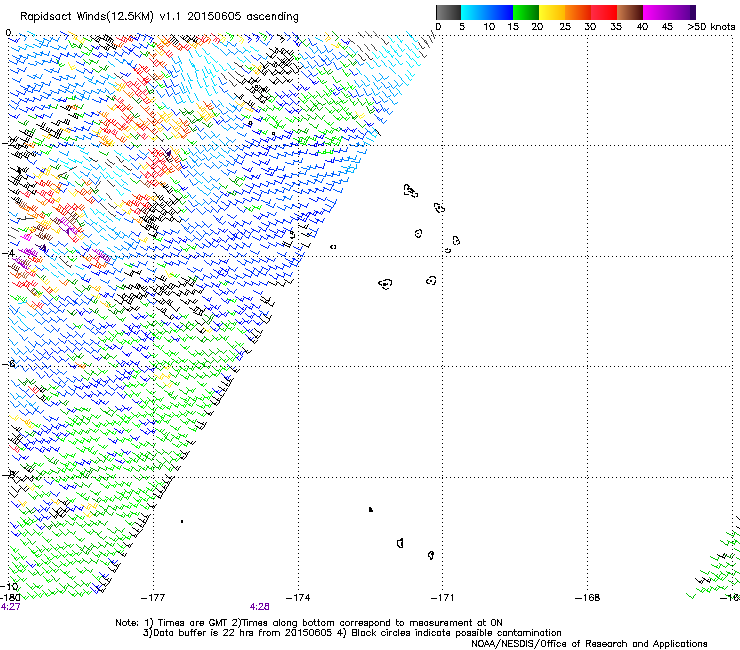Click the -168 longitude axis label

(588, 598)
